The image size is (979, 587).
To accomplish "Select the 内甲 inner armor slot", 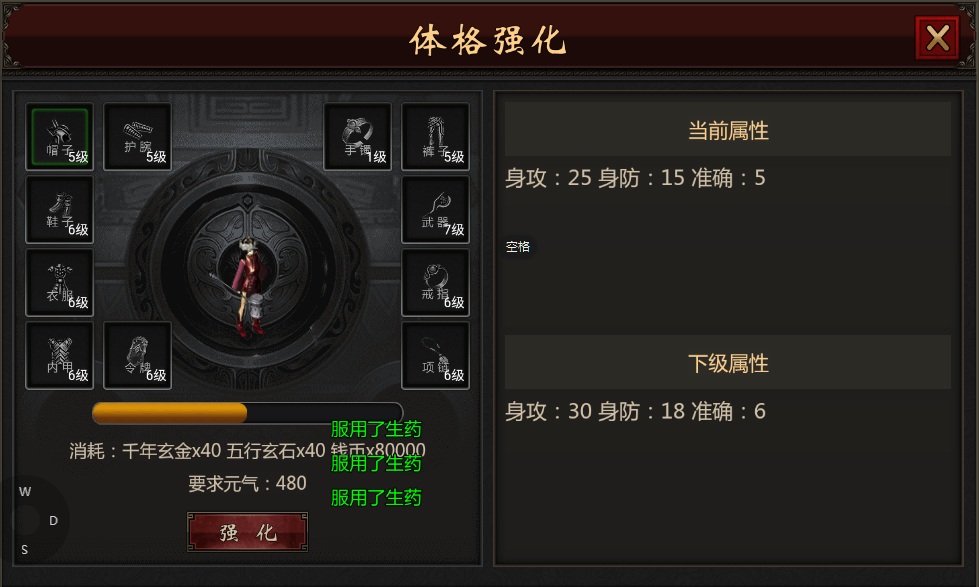I will tap(59, 356).
